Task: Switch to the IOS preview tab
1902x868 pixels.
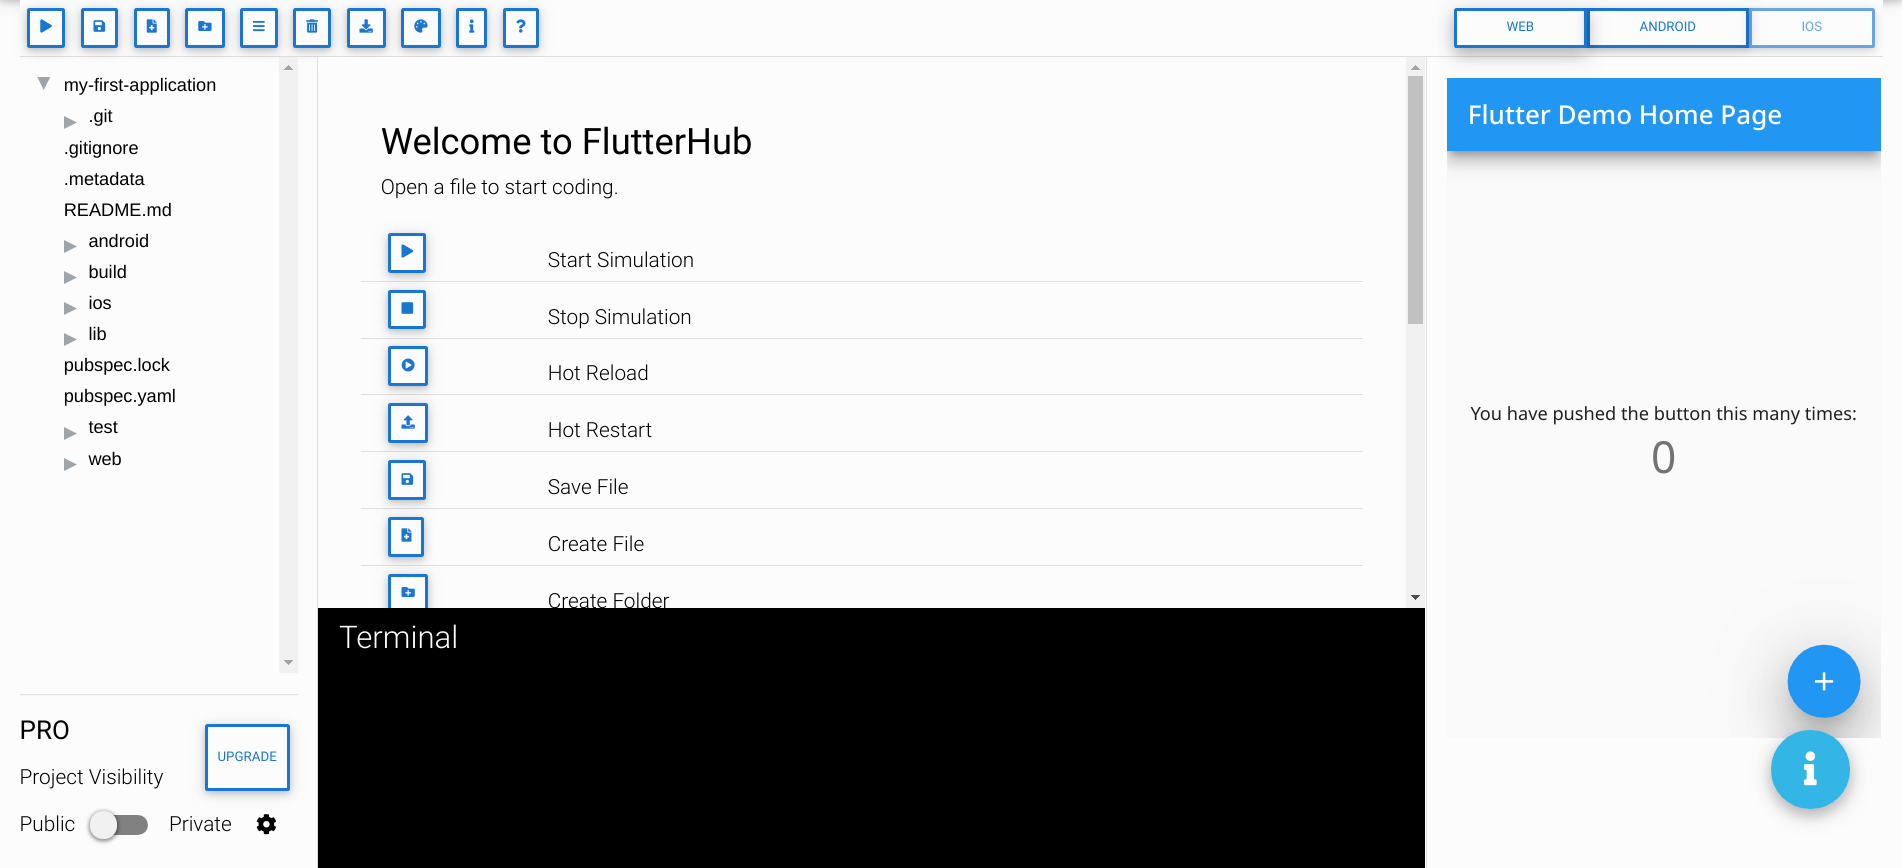Action: click(1811, 27)
